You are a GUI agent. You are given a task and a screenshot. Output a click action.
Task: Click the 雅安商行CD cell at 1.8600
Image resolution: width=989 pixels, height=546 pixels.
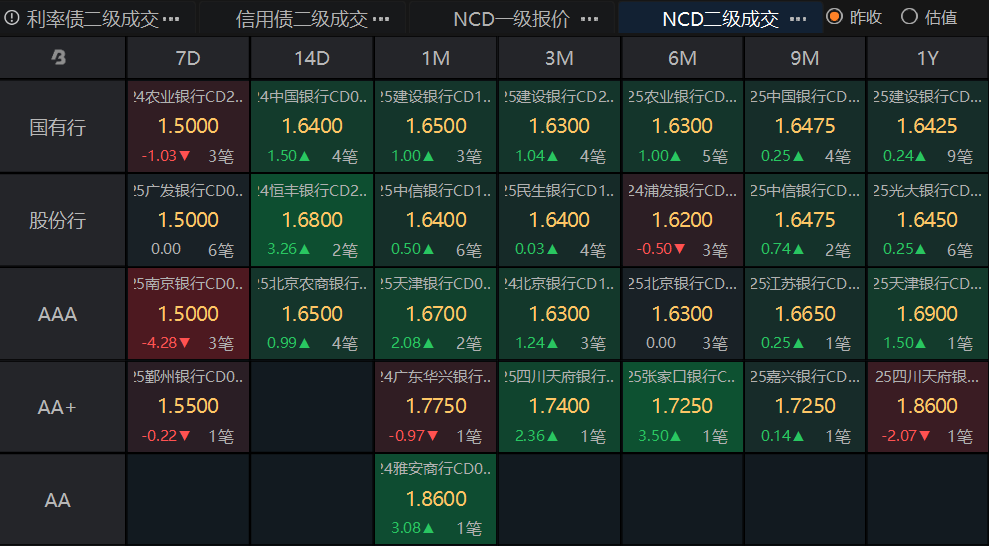pyautogui.click(x=435, y=499)
